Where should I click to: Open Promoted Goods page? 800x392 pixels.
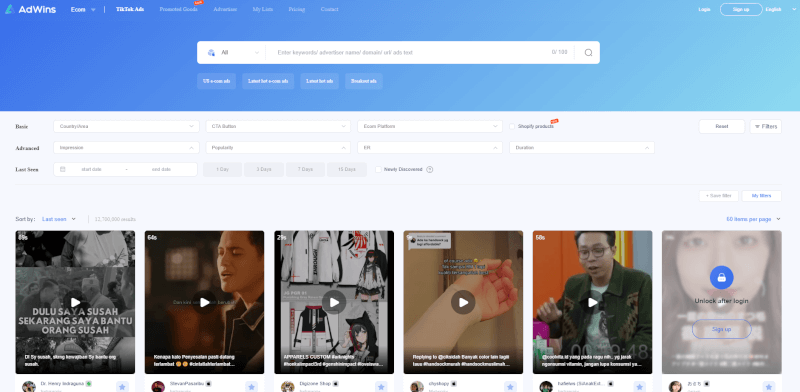[x=179, y=10]
